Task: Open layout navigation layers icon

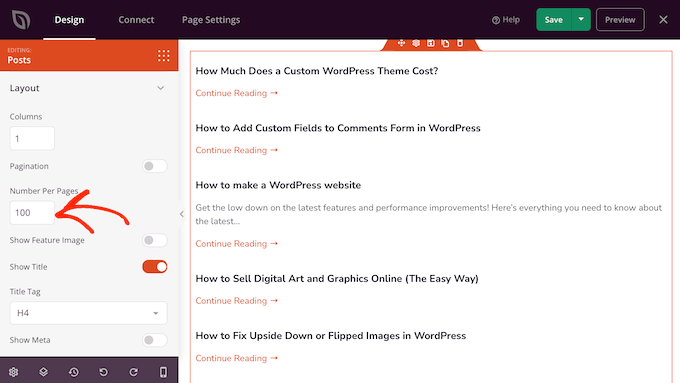Action: coord(43,372)
